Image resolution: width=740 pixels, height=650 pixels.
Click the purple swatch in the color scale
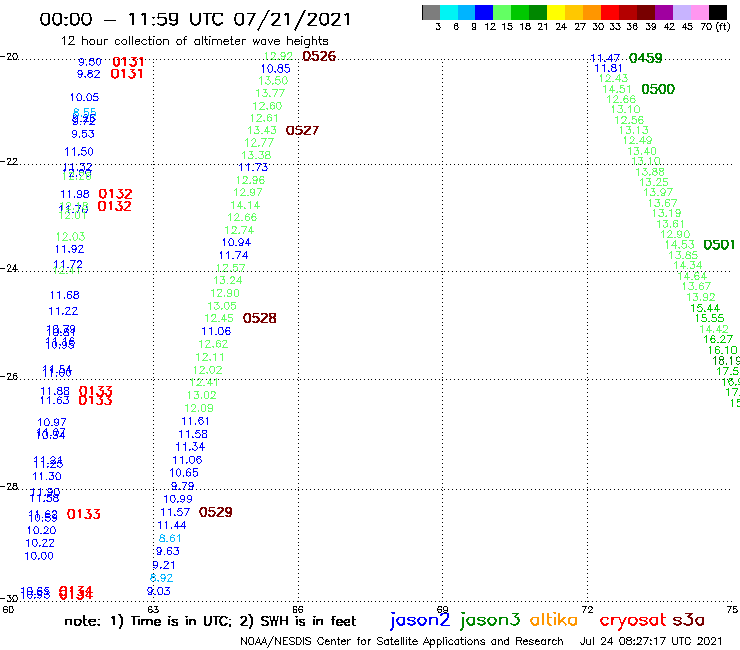coord(664,12)
